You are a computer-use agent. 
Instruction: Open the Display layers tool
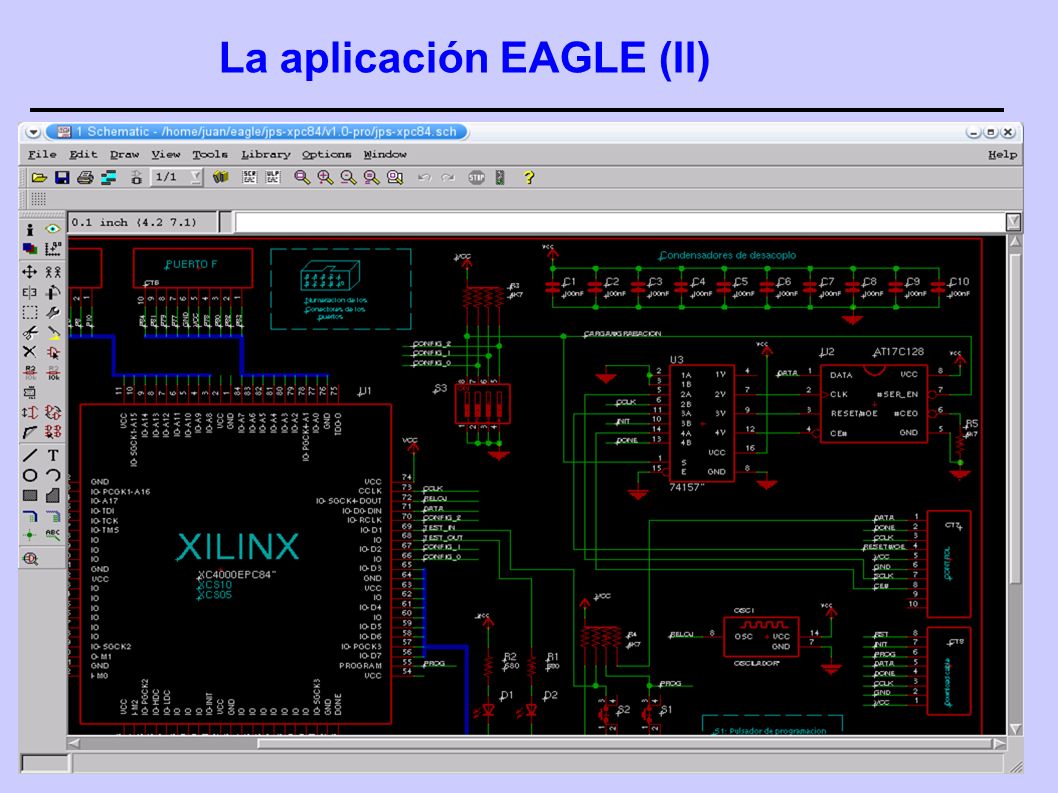click(30, 249)
